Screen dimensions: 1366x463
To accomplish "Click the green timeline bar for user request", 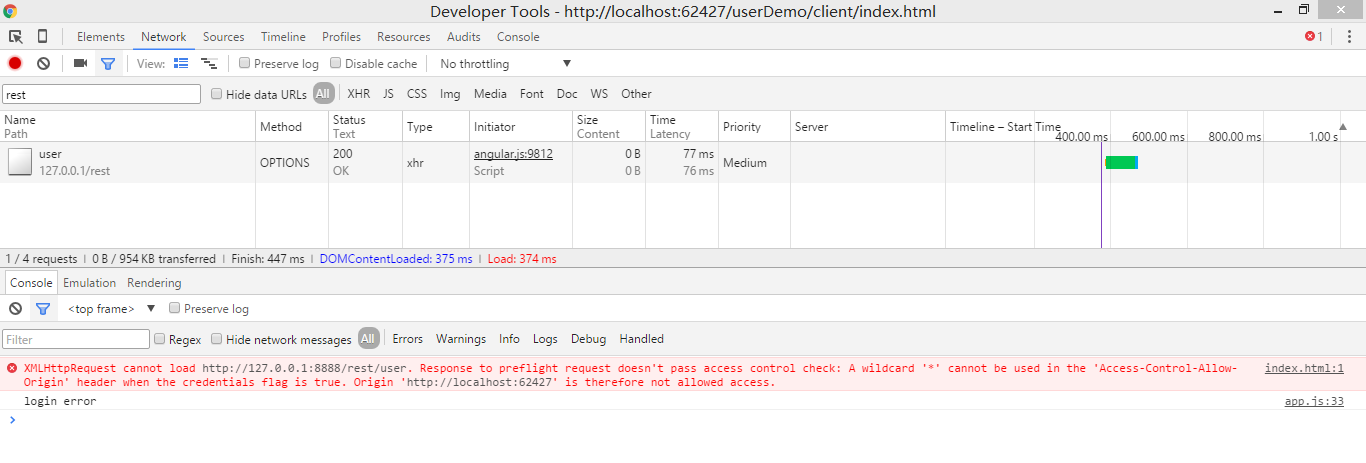I will pos(1120,163).
